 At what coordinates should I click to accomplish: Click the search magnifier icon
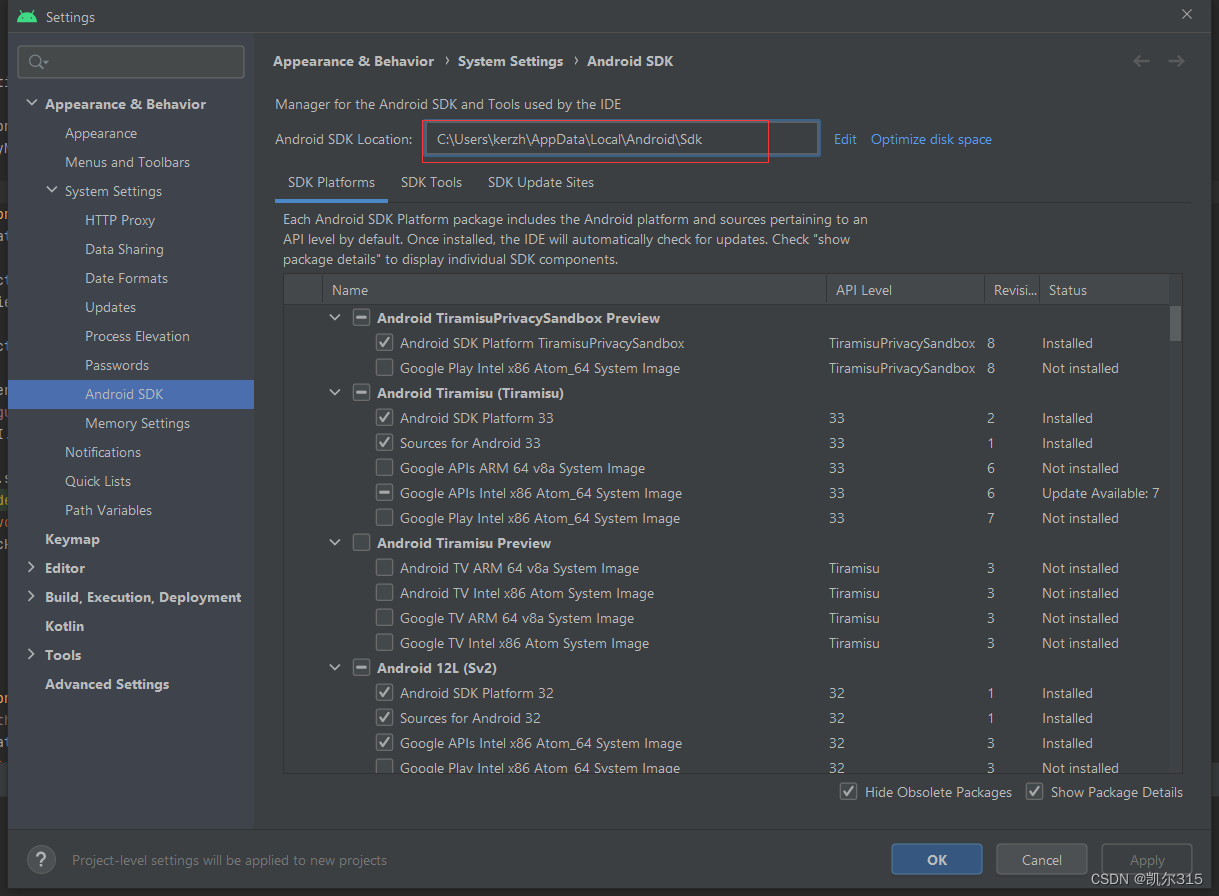click(36, 62)
